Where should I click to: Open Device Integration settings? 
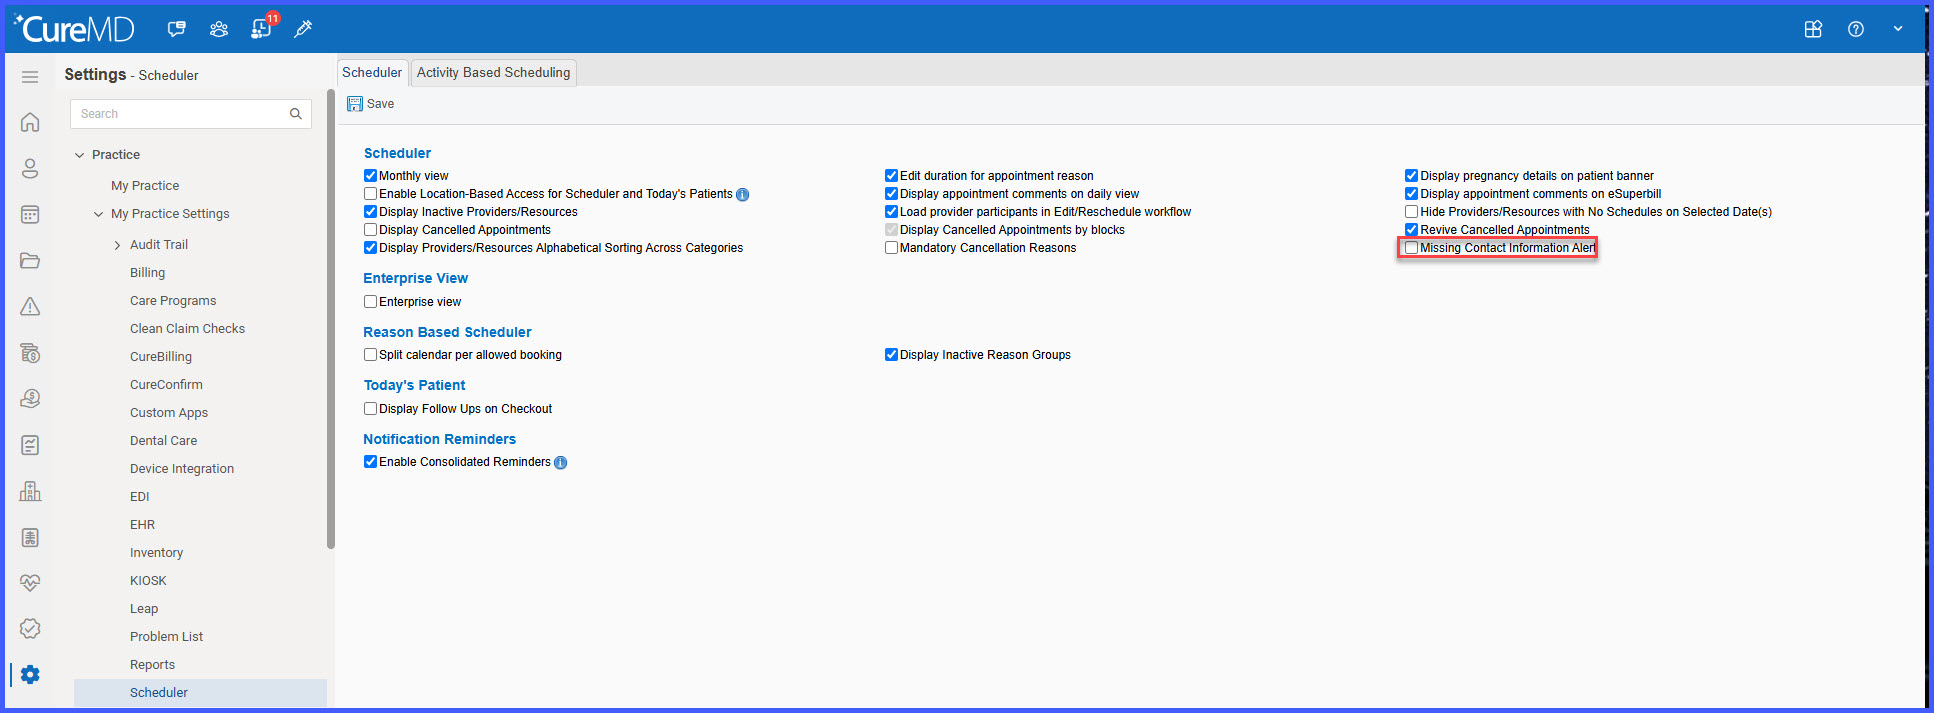[182, 469]
